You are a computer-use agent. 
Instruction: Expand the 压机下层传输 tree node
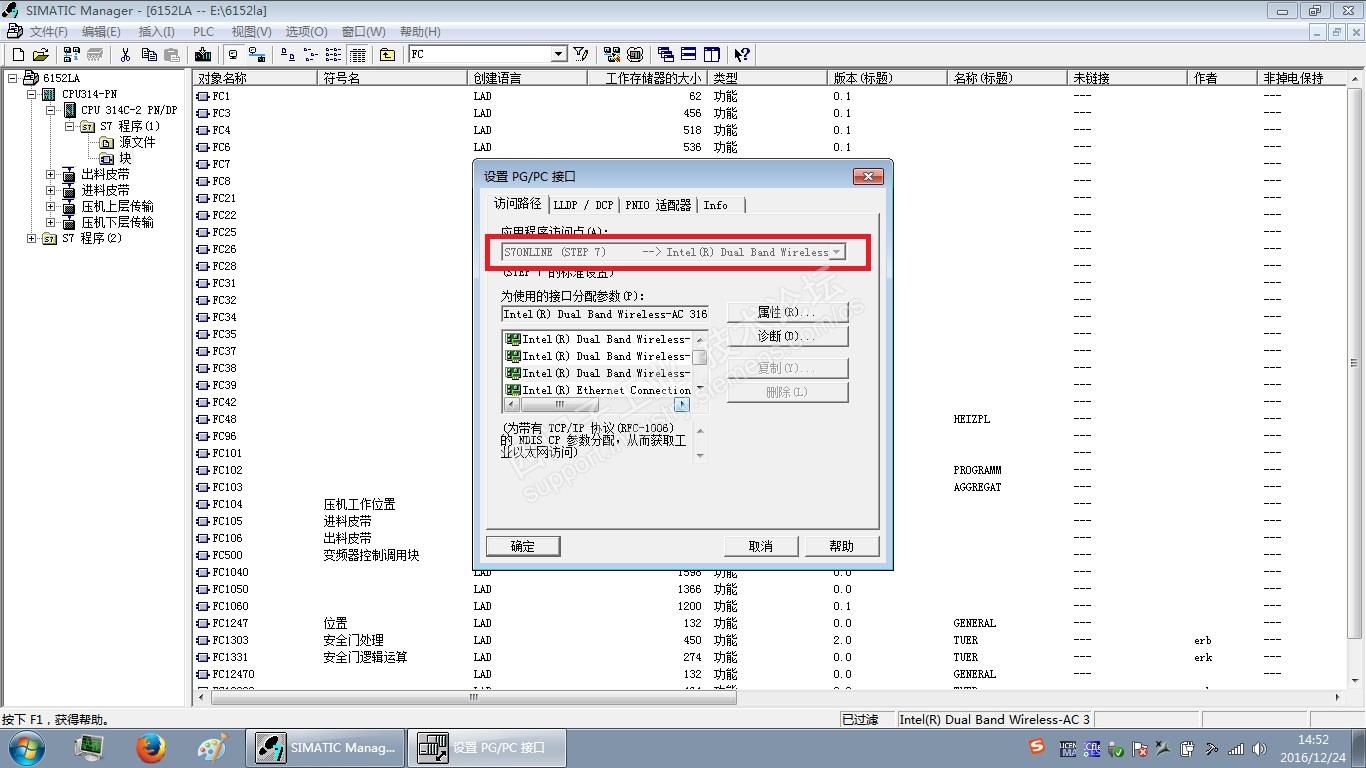pyautogui.click(x=50, y=222)
